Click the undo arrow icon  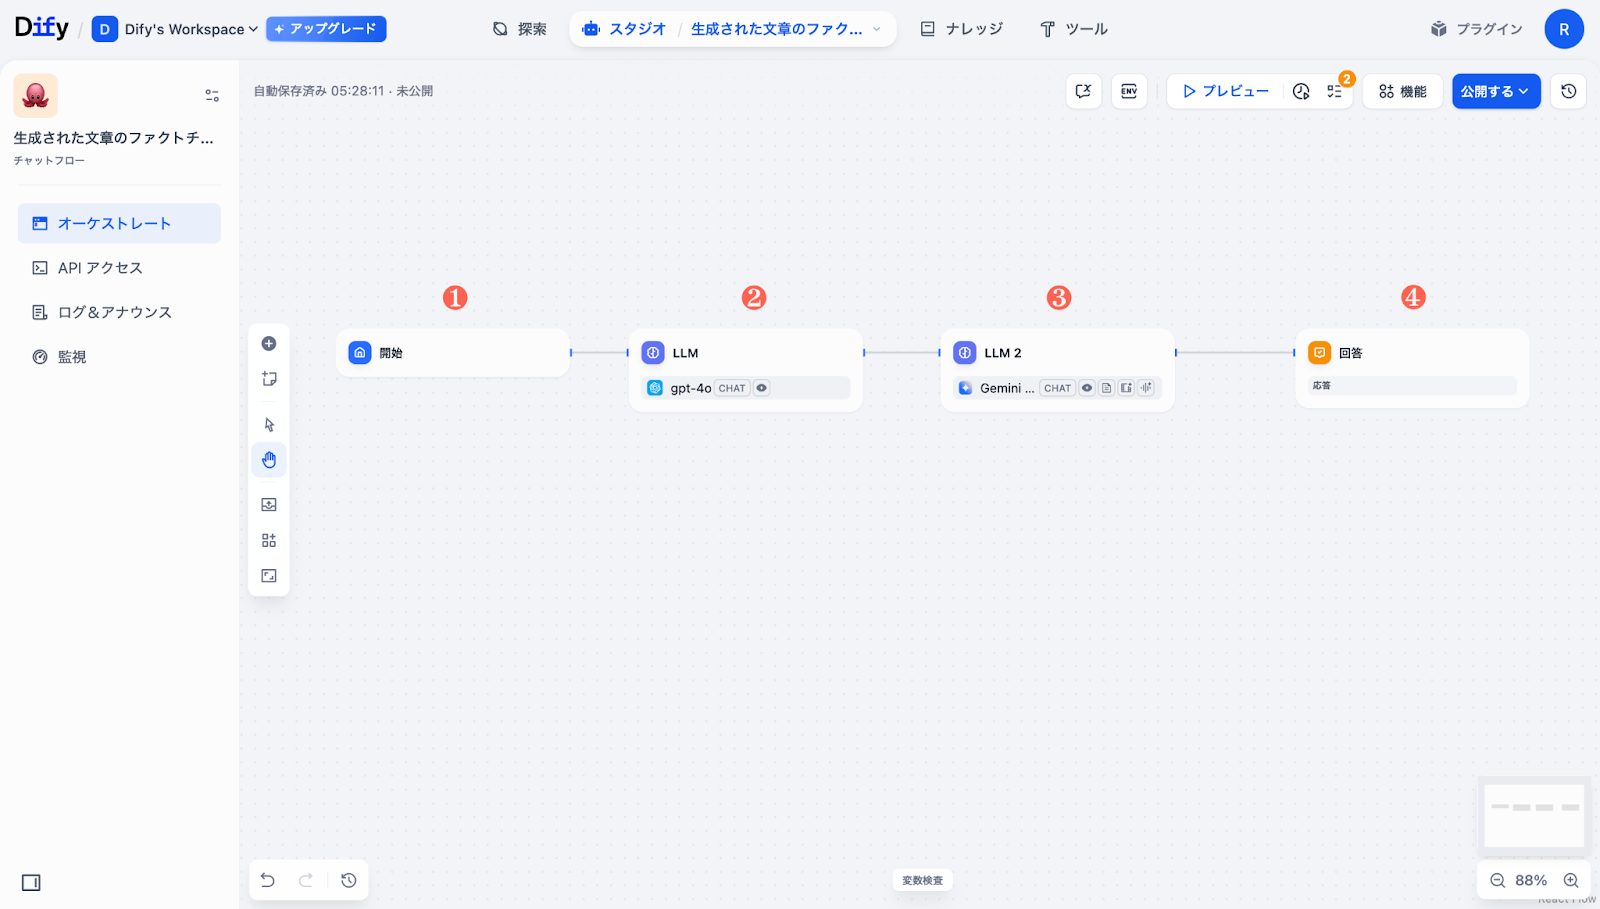point(268,880)
